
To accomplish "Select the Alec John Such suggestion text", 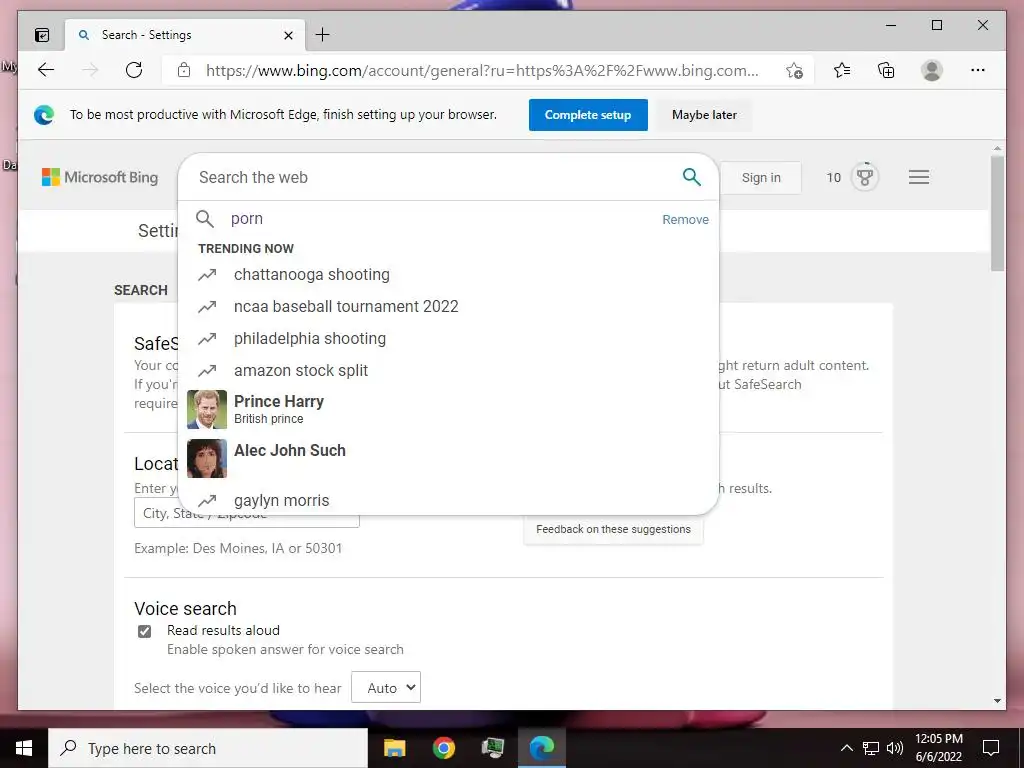I will click(x=289, y=451).
